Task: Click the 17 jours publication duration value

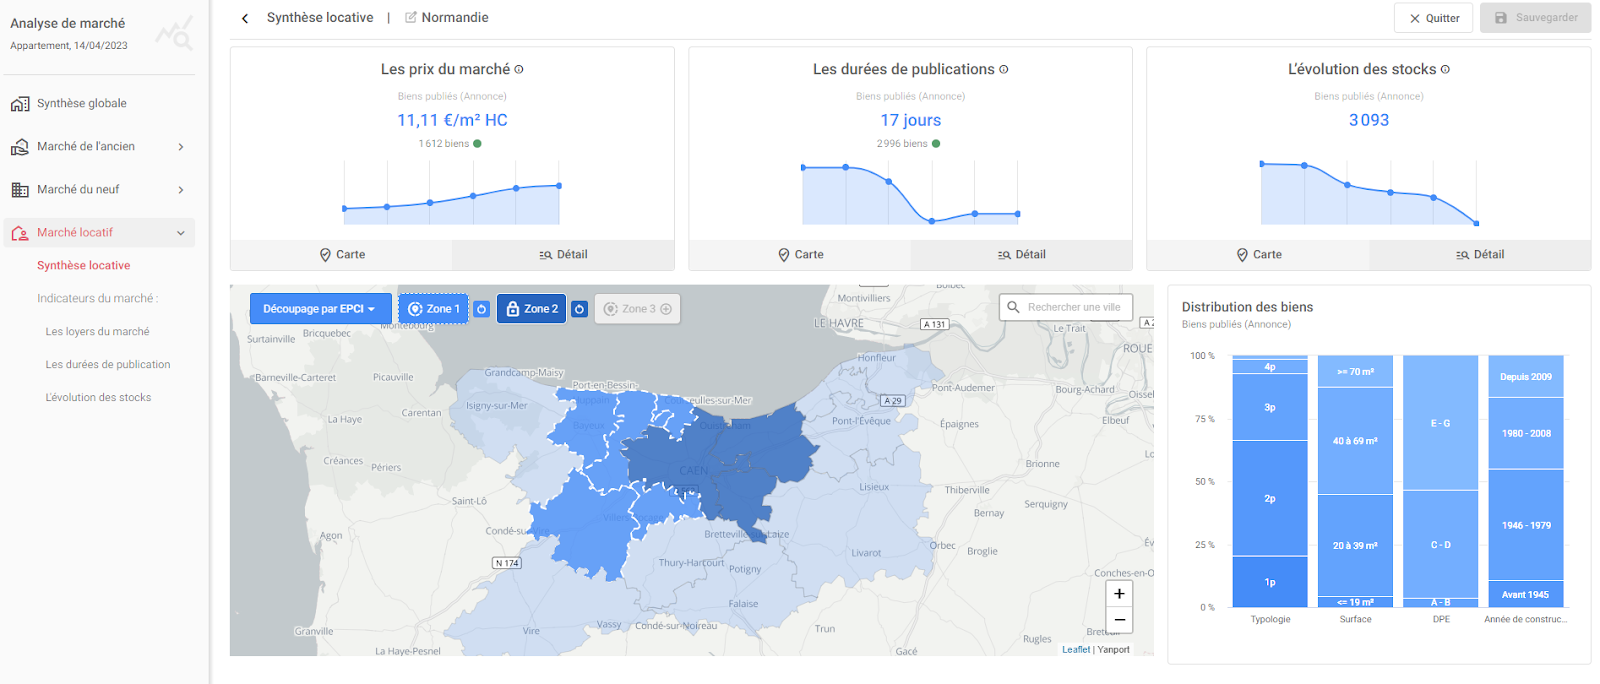Action: [x=910, y=120]
